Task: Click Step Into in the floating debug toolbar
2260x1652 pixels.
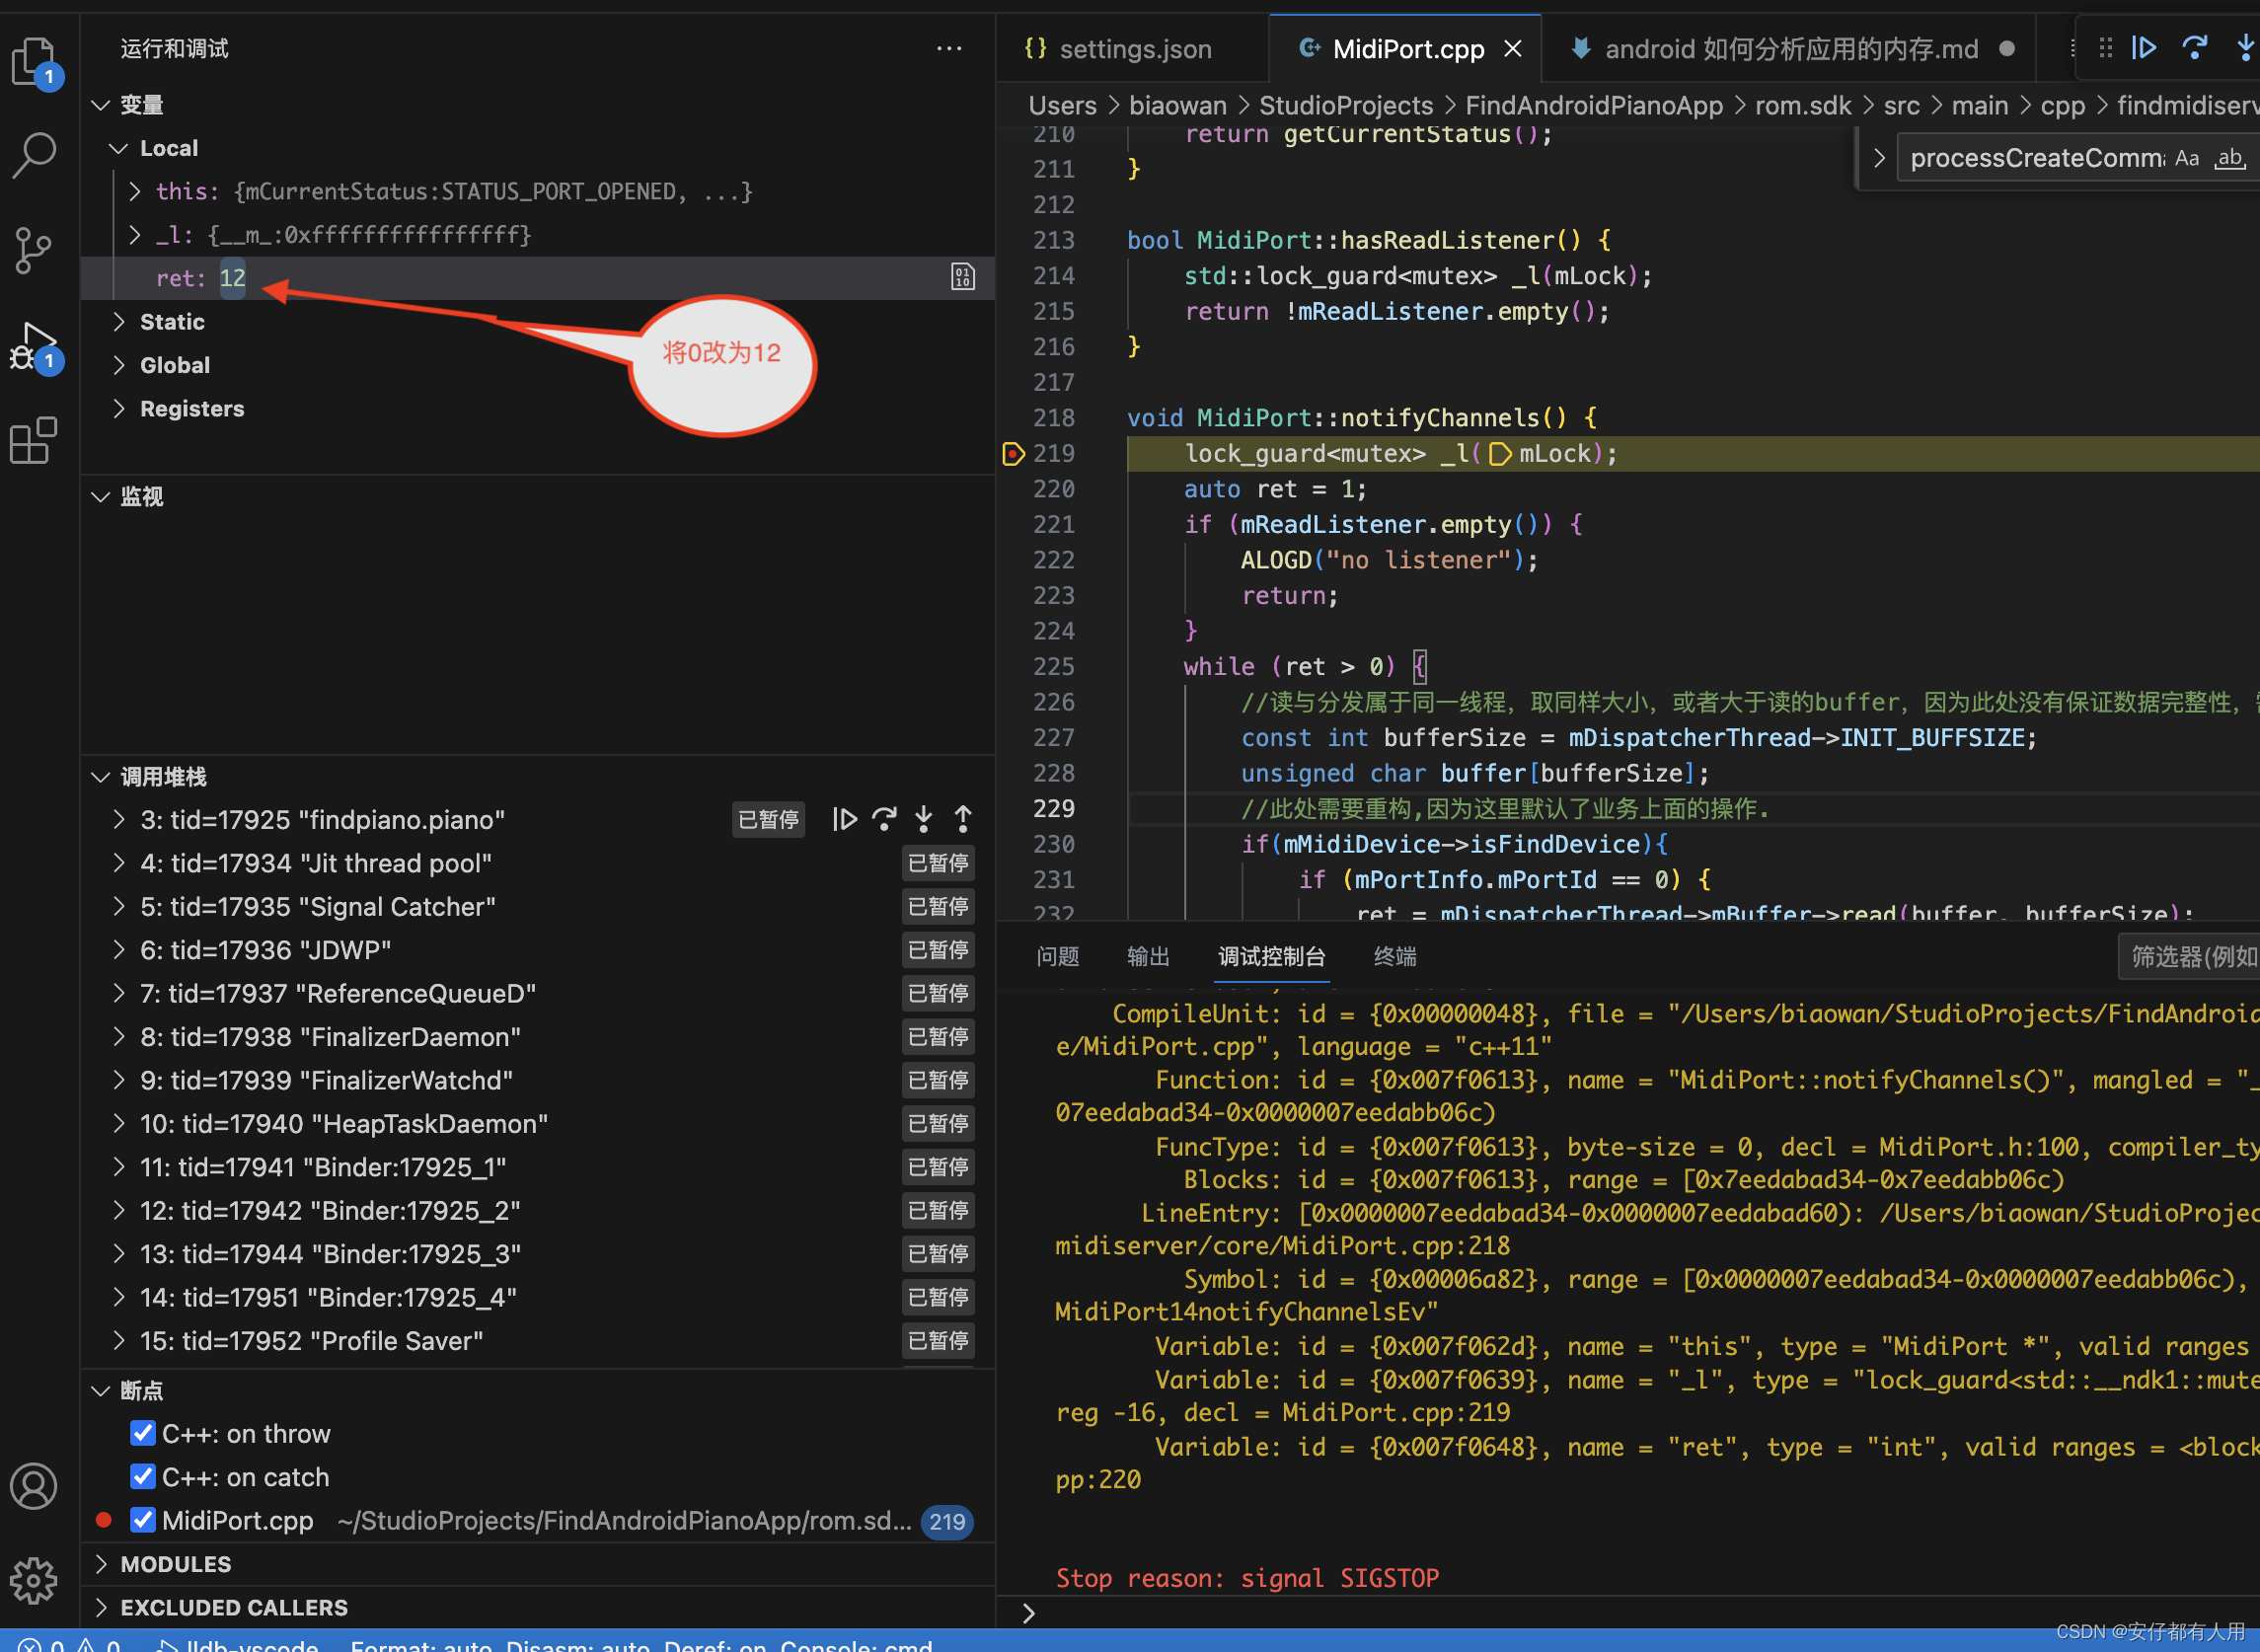Action: click(2245, 48)
